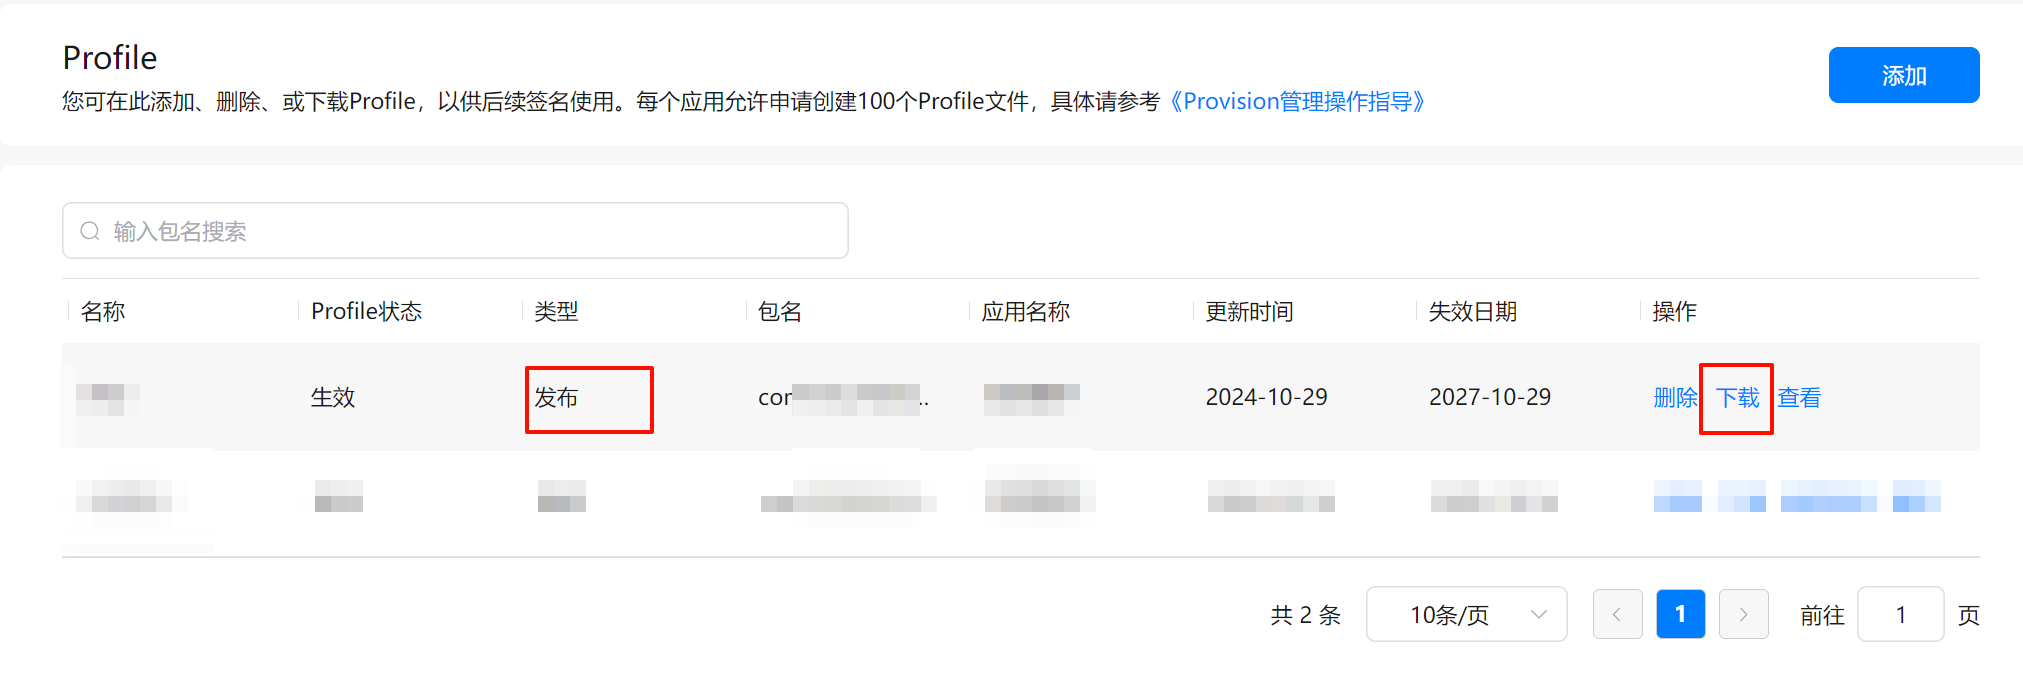Click the 发布 type cell in first row
Screen dimensions: 2023x696
556,398
